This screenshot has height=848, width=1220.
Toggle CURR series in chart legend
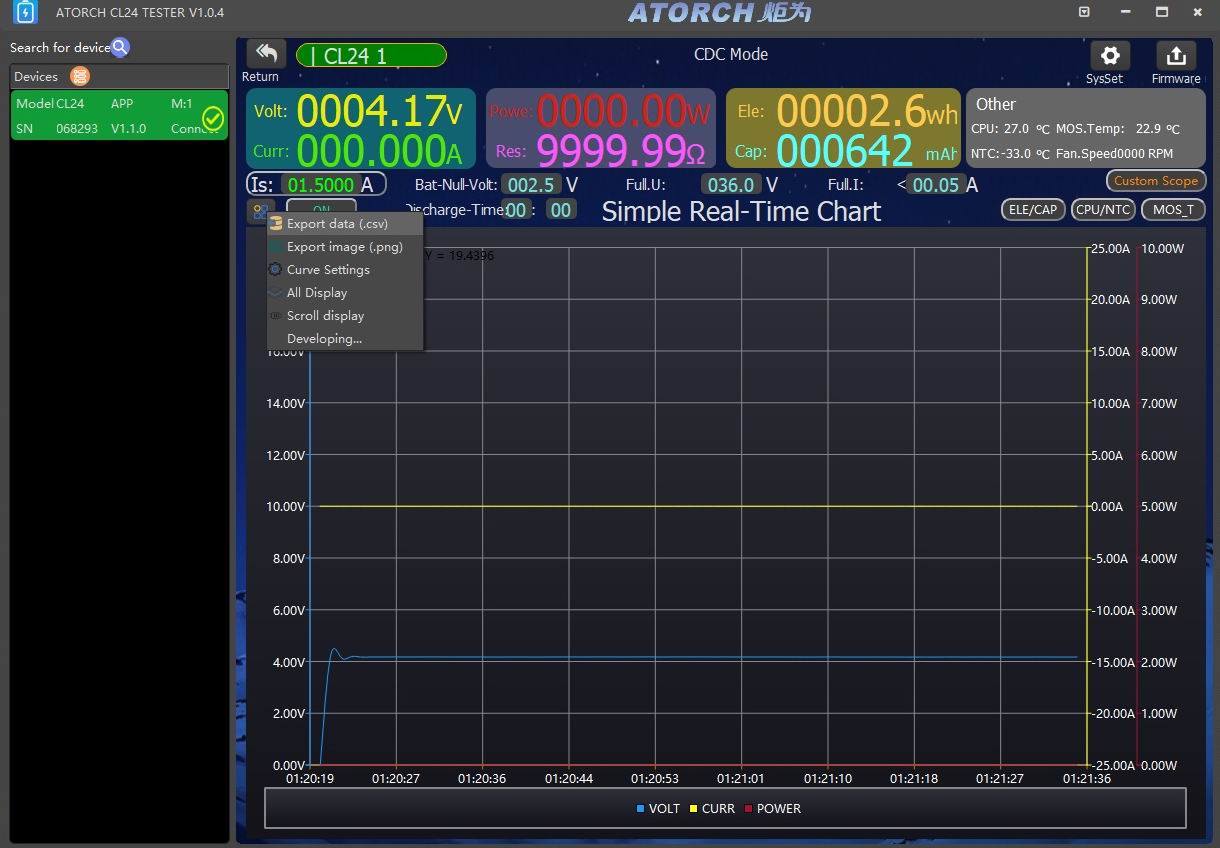711,808
